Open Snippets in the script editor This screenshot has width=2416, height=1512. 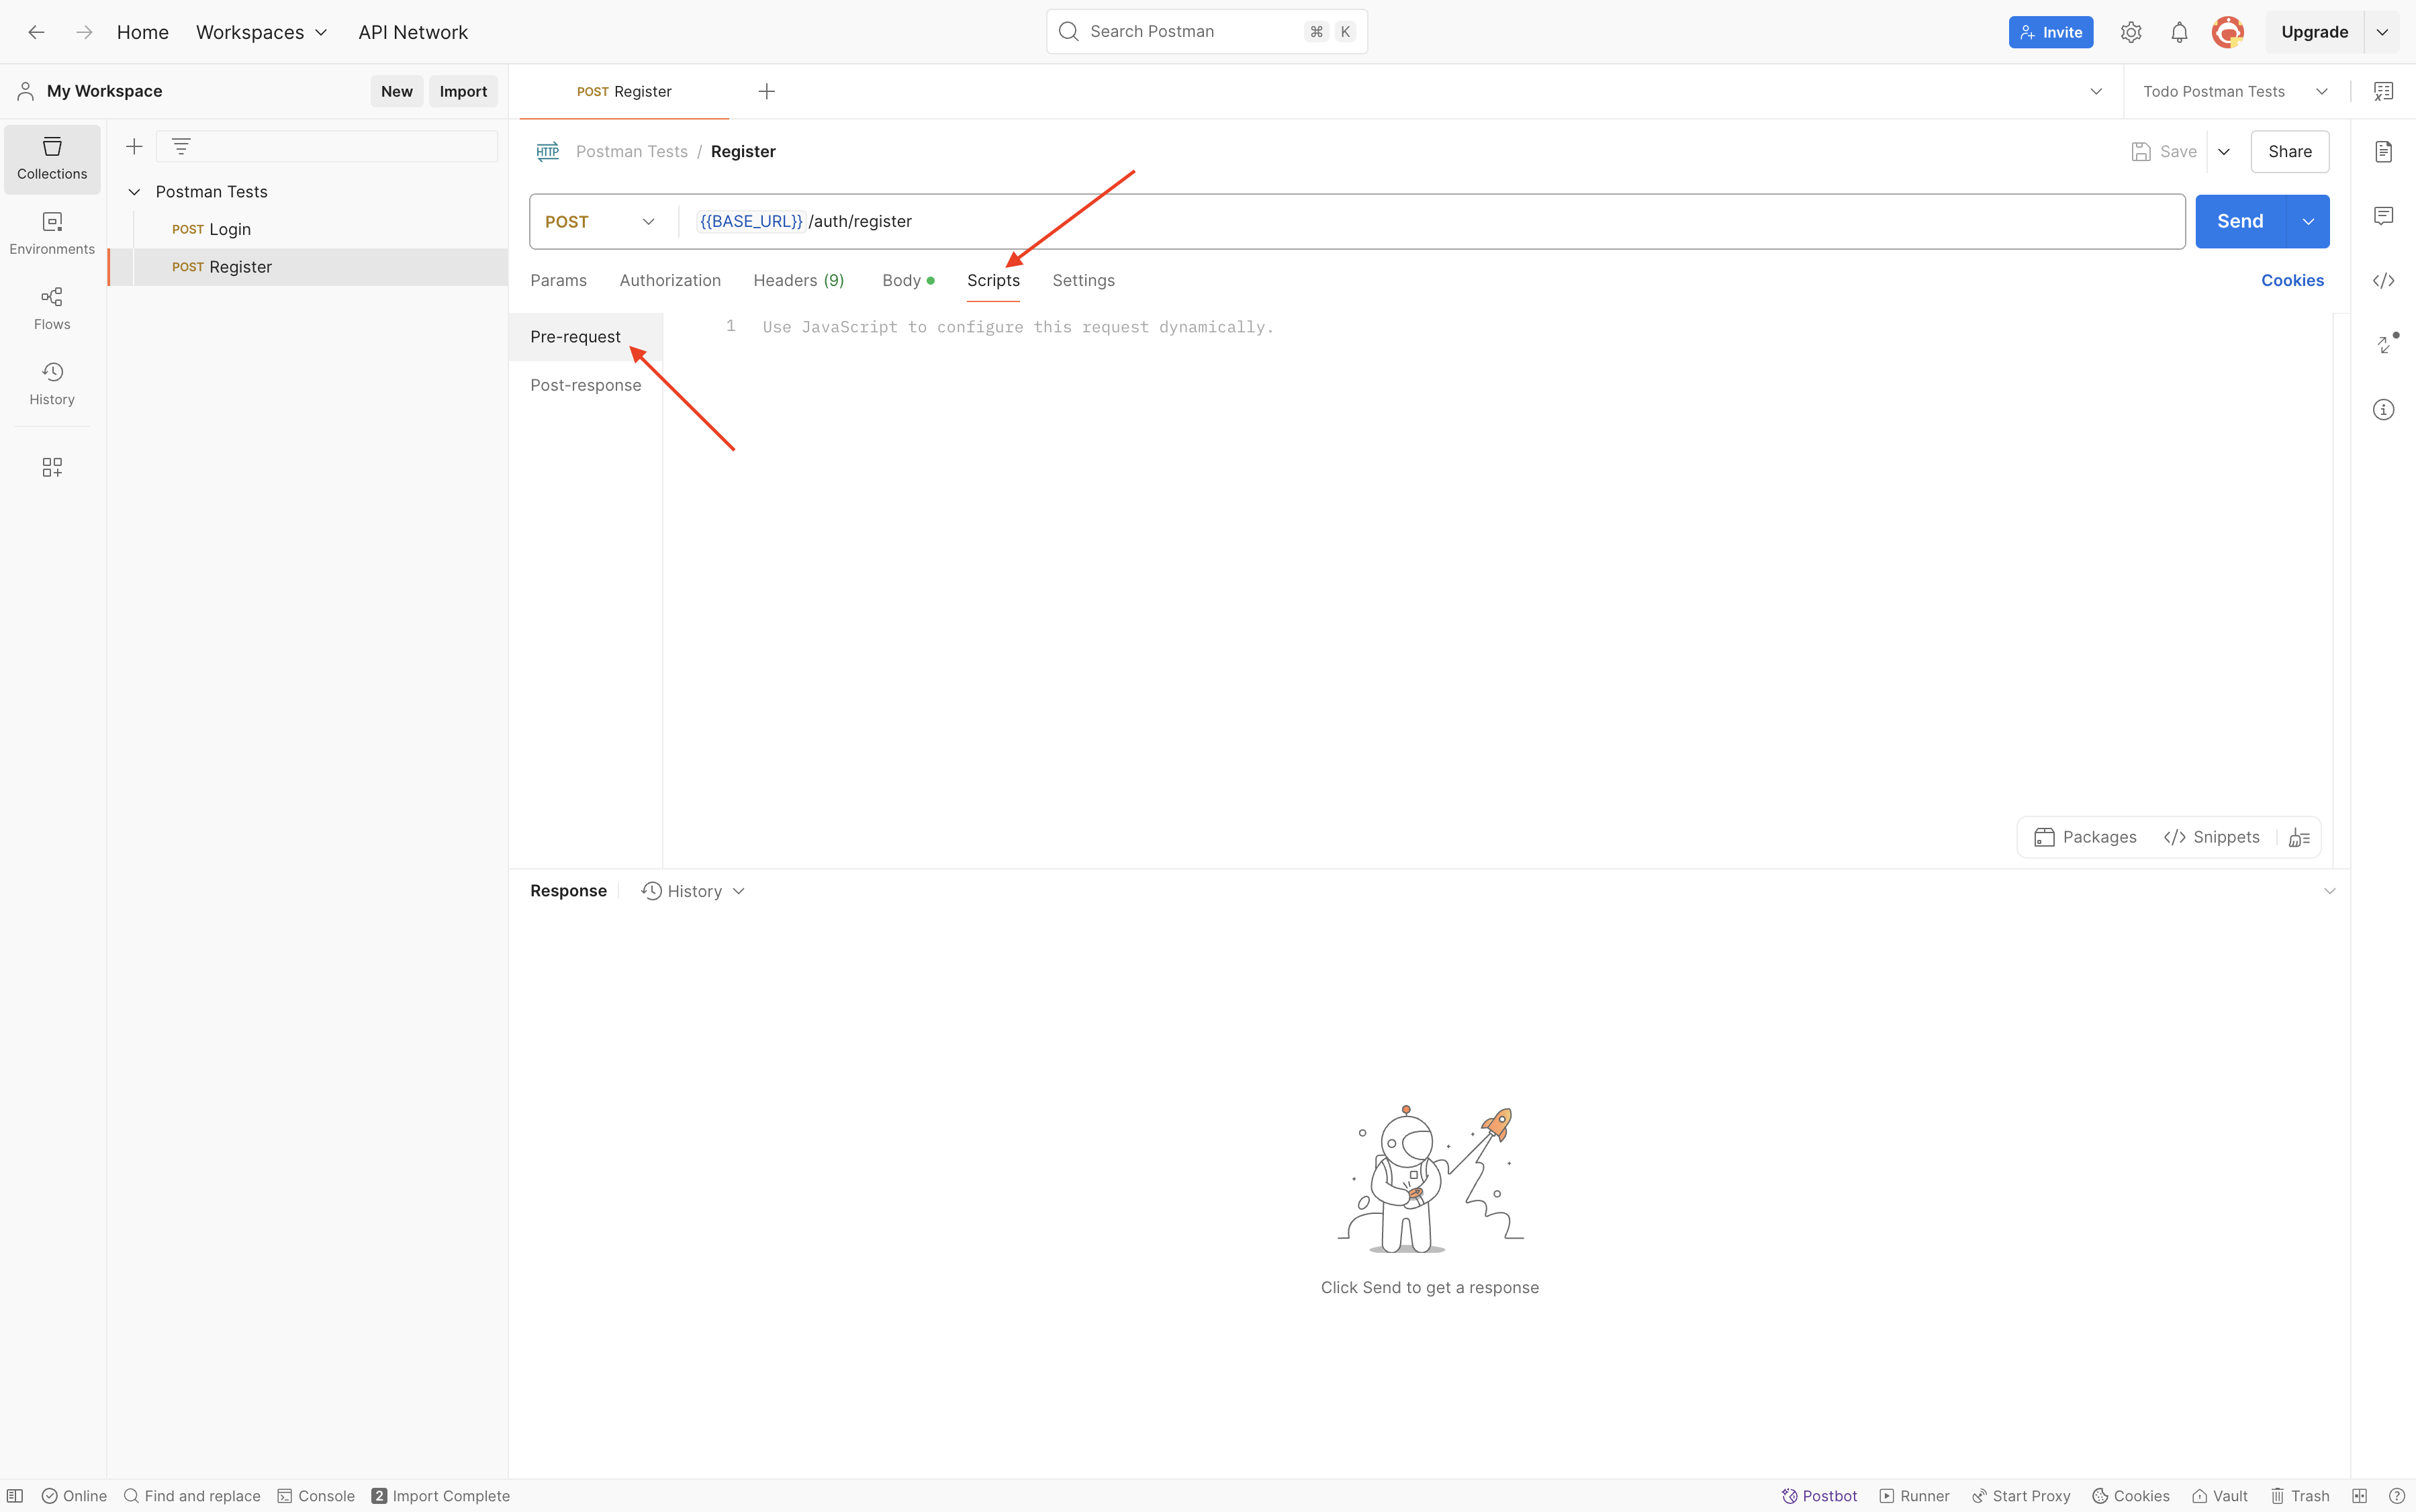[2211, 837]
